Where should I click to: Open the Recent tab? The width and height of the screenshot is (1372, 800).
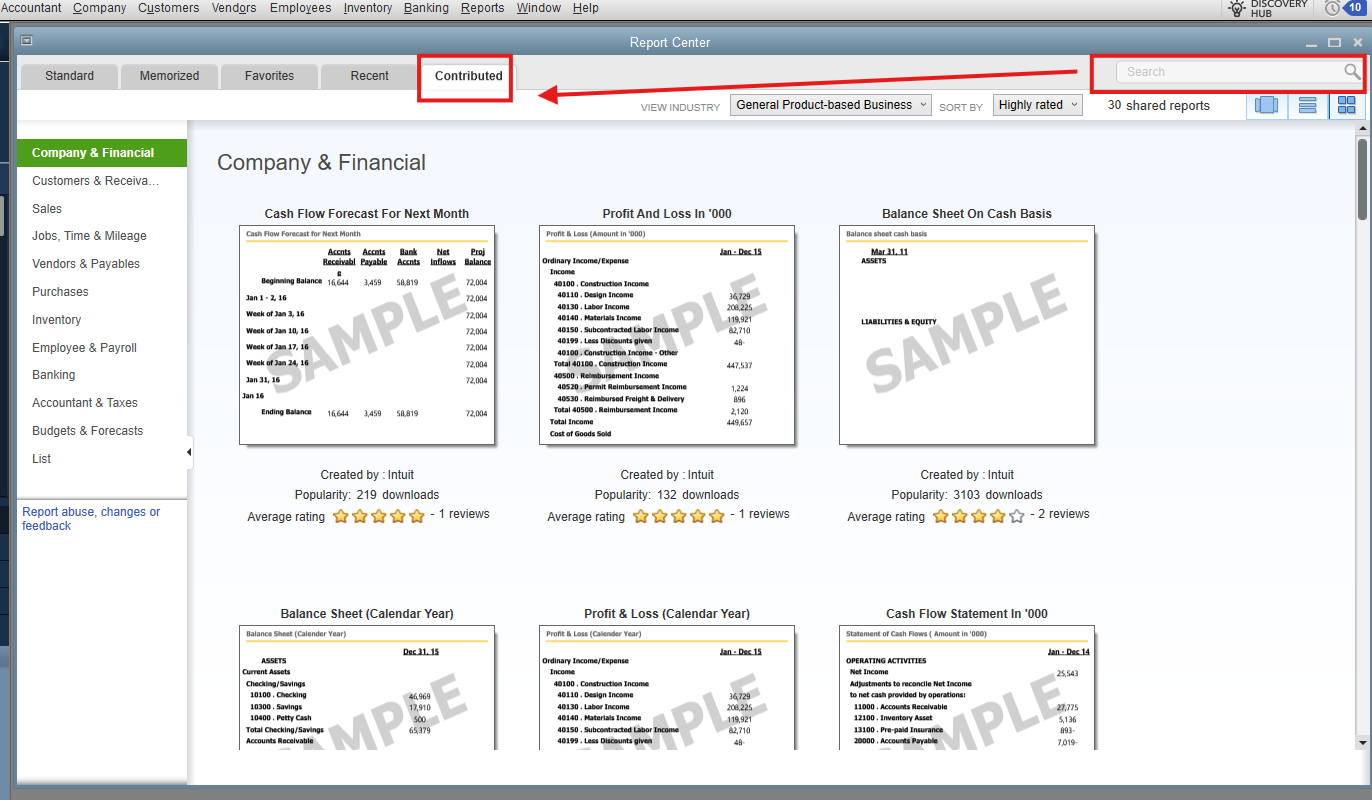coord(369,76)
